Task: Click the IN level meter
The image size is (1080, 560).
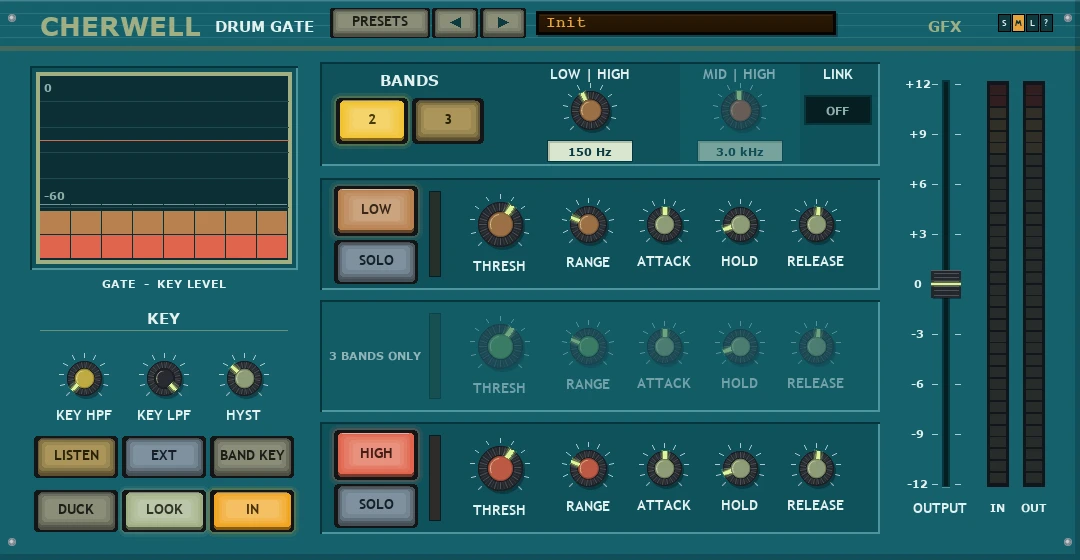Action: point(997,284)
